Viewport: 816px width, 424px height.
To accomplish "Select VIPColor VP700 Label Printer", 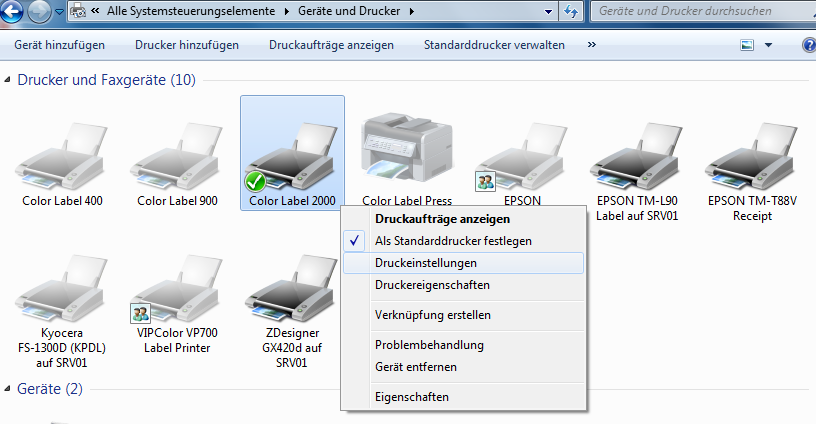I will [177, 304].
